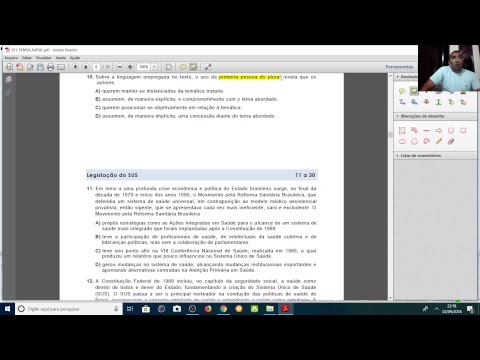
Task: Save the file with the diskette icon
Action: click(40, 67)
